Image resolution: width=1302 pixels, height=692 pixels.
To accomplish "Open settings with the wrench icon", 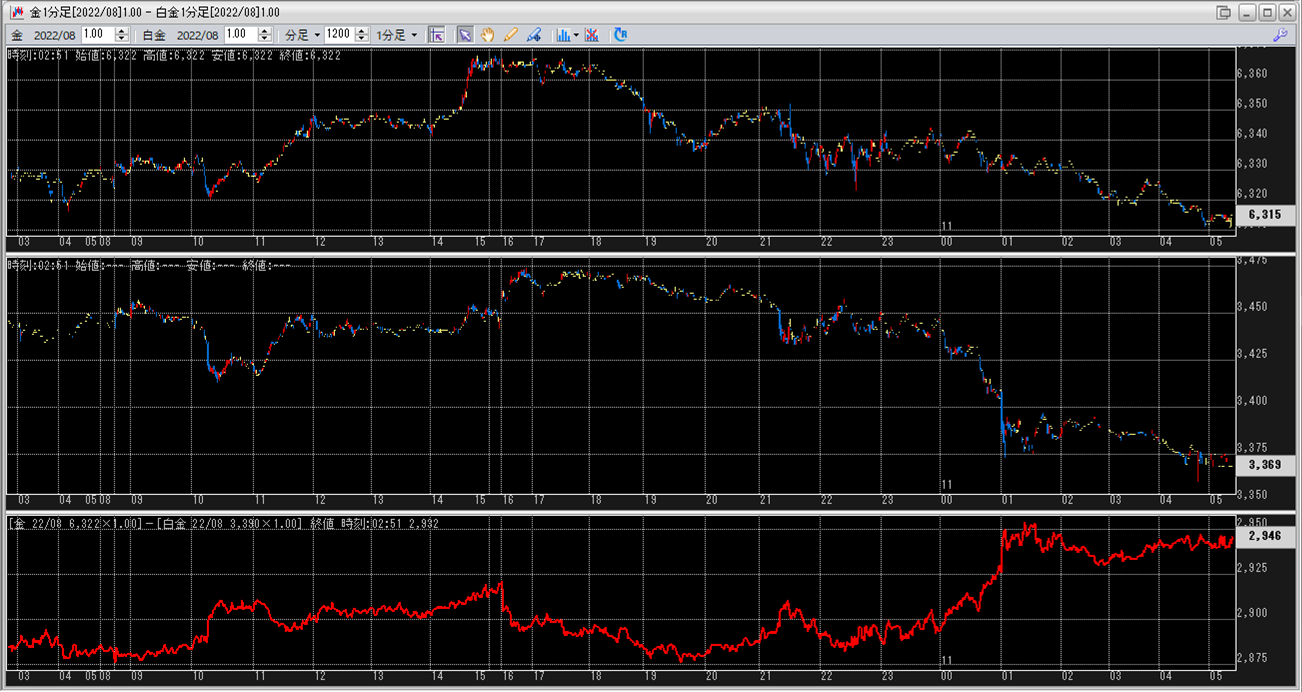I will pos(1279,34).
